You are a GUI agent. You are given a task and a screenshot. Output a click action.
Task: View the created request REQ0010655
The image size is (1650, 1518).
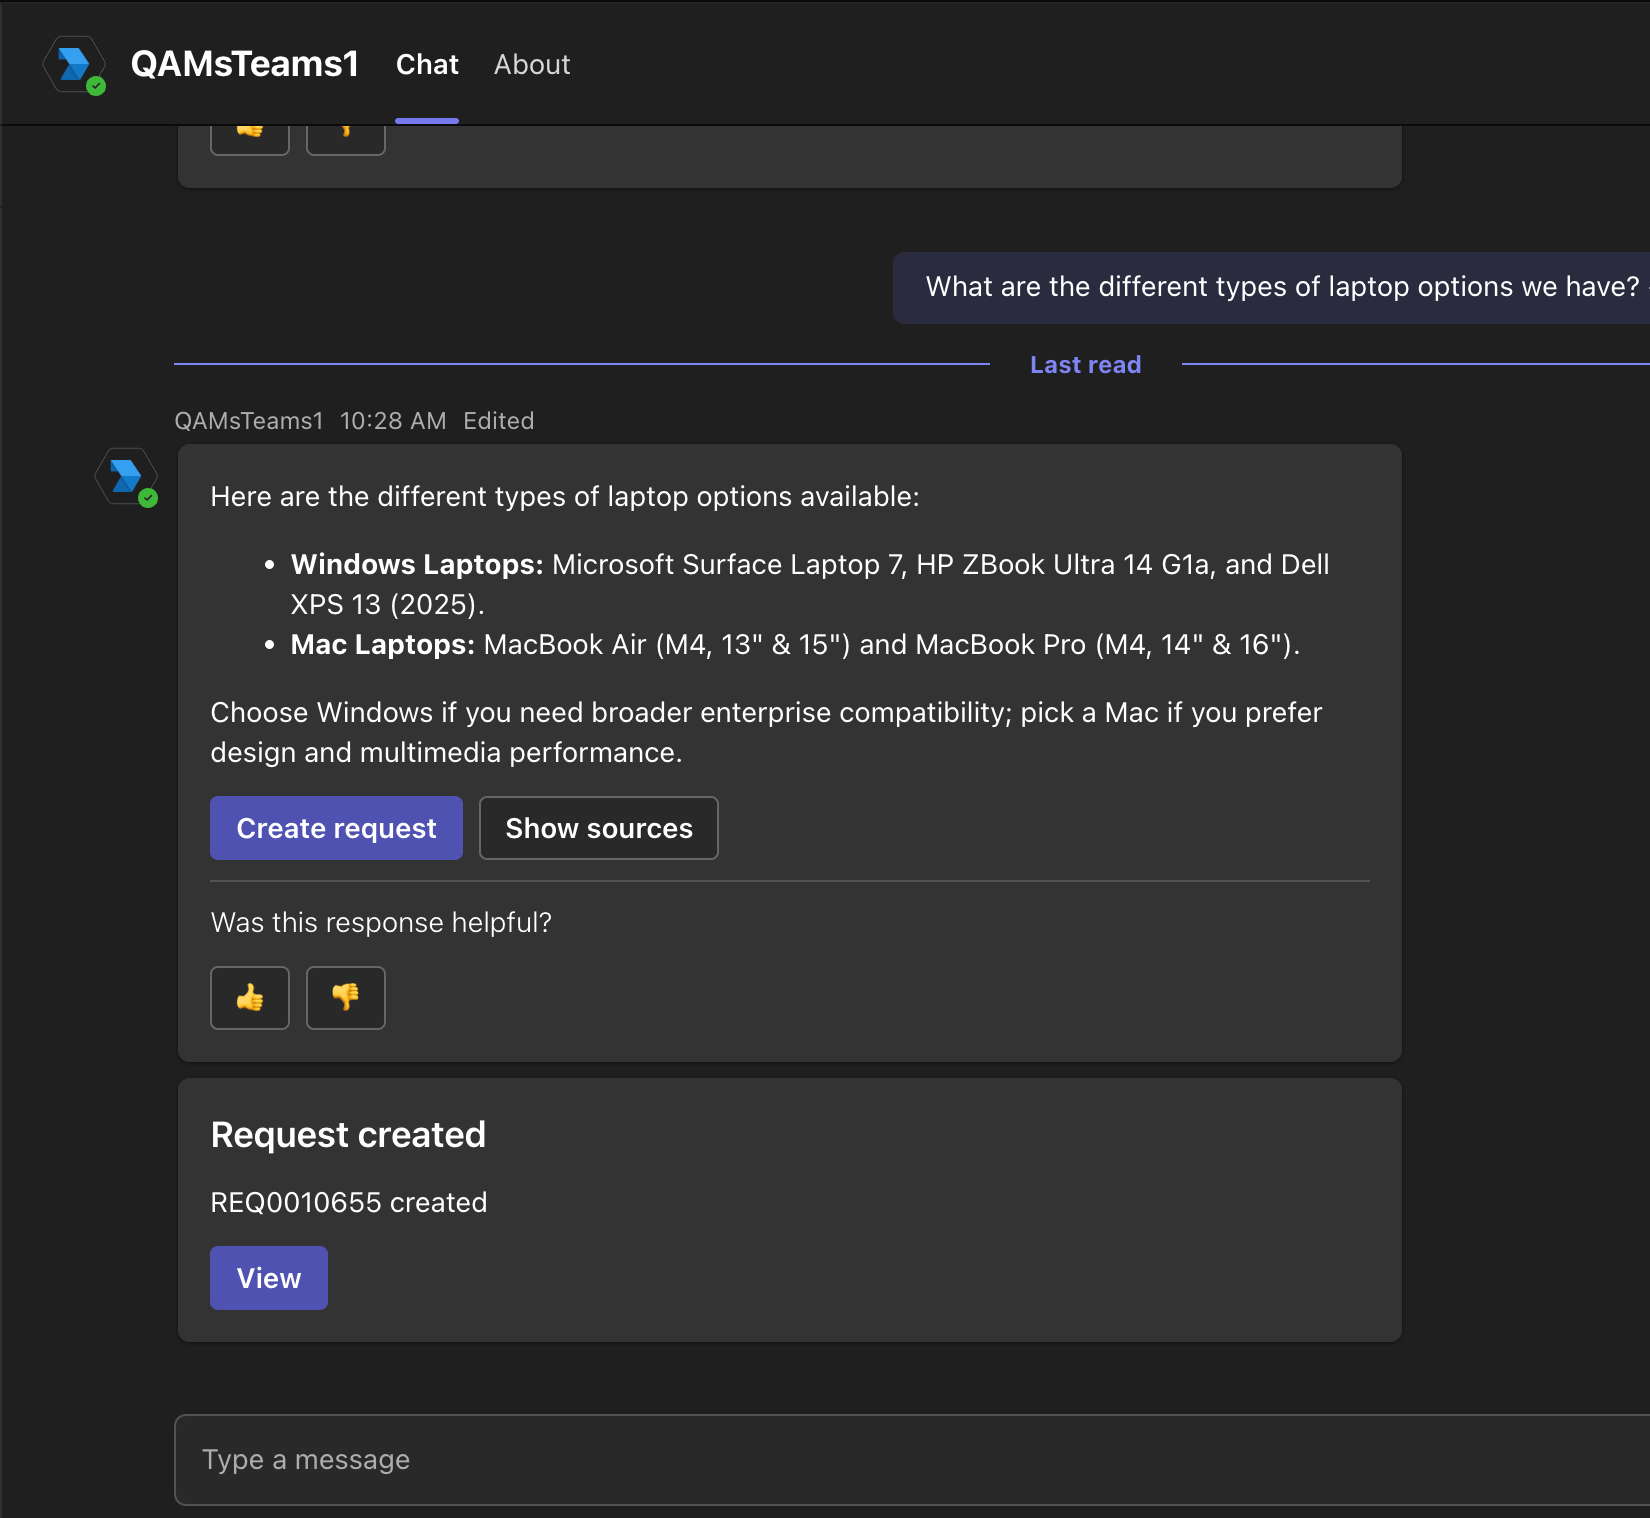[269, 1278]
